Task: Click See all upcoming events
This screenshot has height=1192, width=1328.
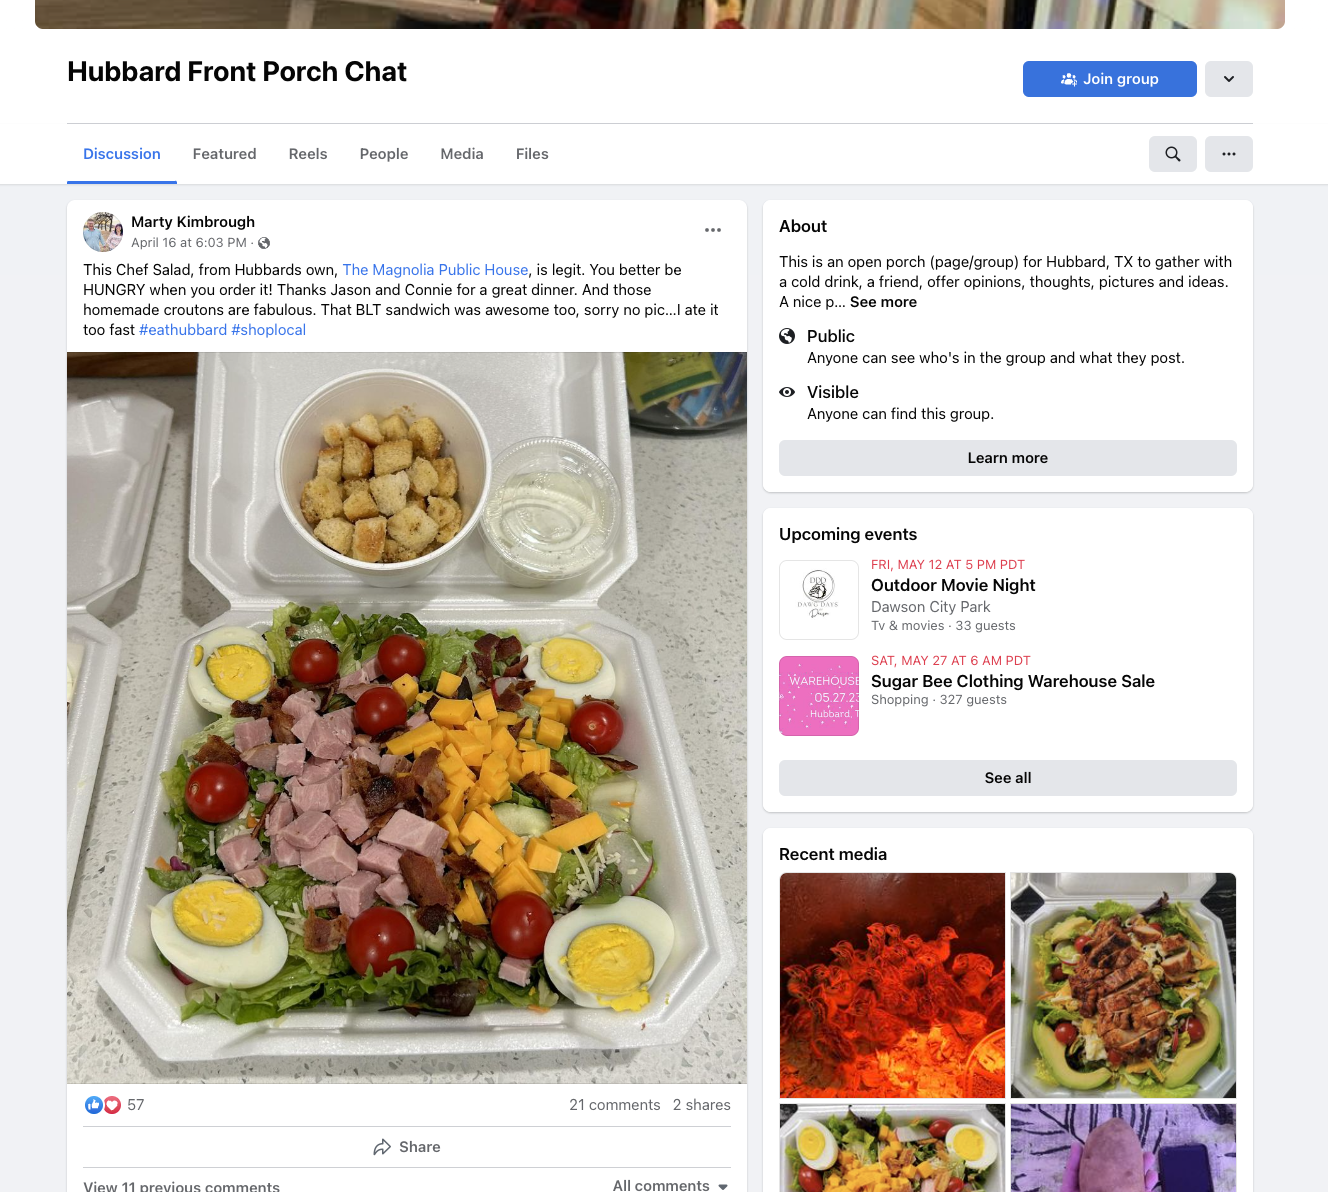Action: click(x=1008, y=778)
